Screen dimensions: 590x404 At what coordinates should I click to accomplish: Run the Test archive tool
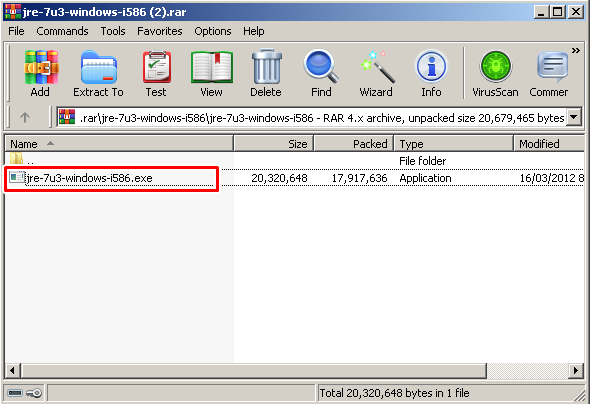coord(156,73)
